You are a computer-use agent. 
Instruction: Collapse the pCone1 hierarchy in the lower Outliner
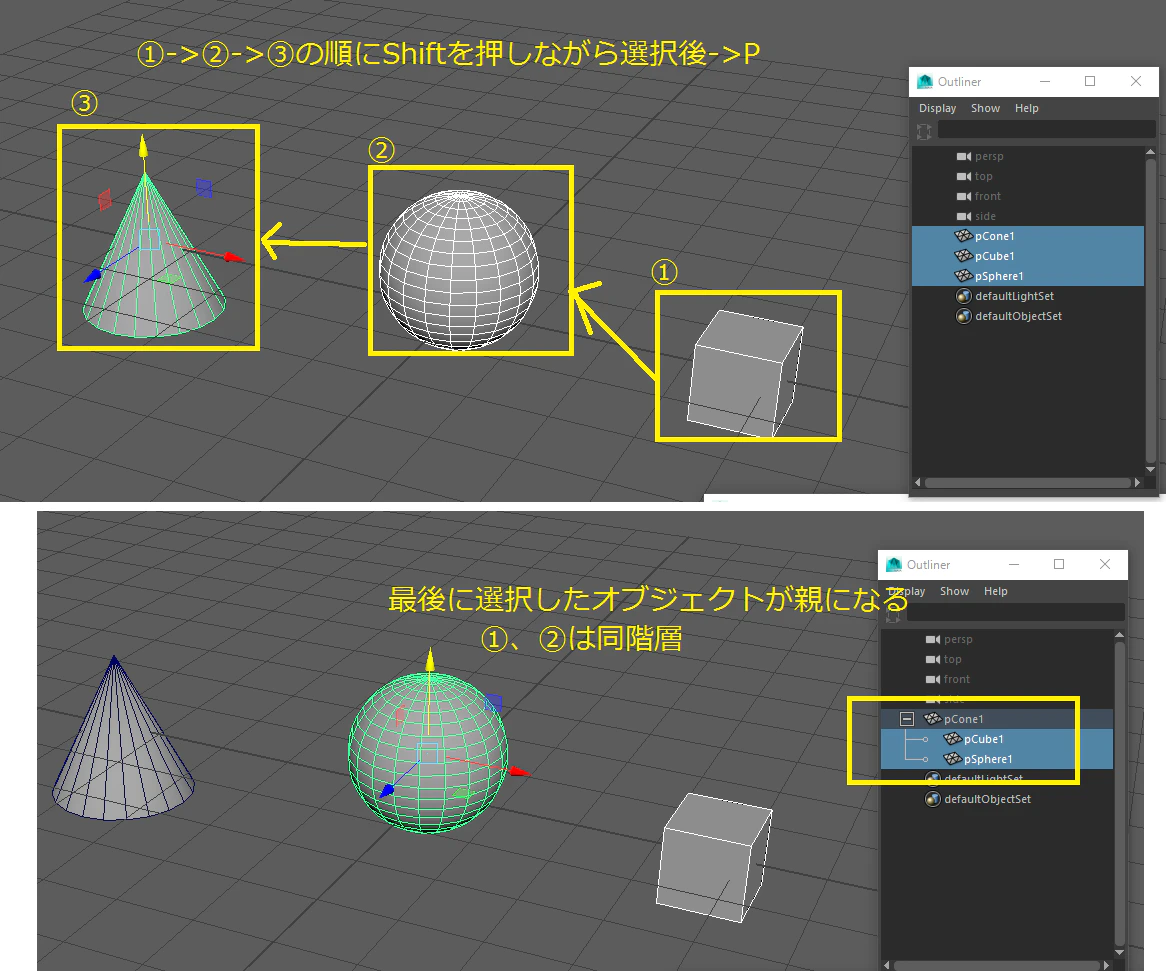point(906,719)
